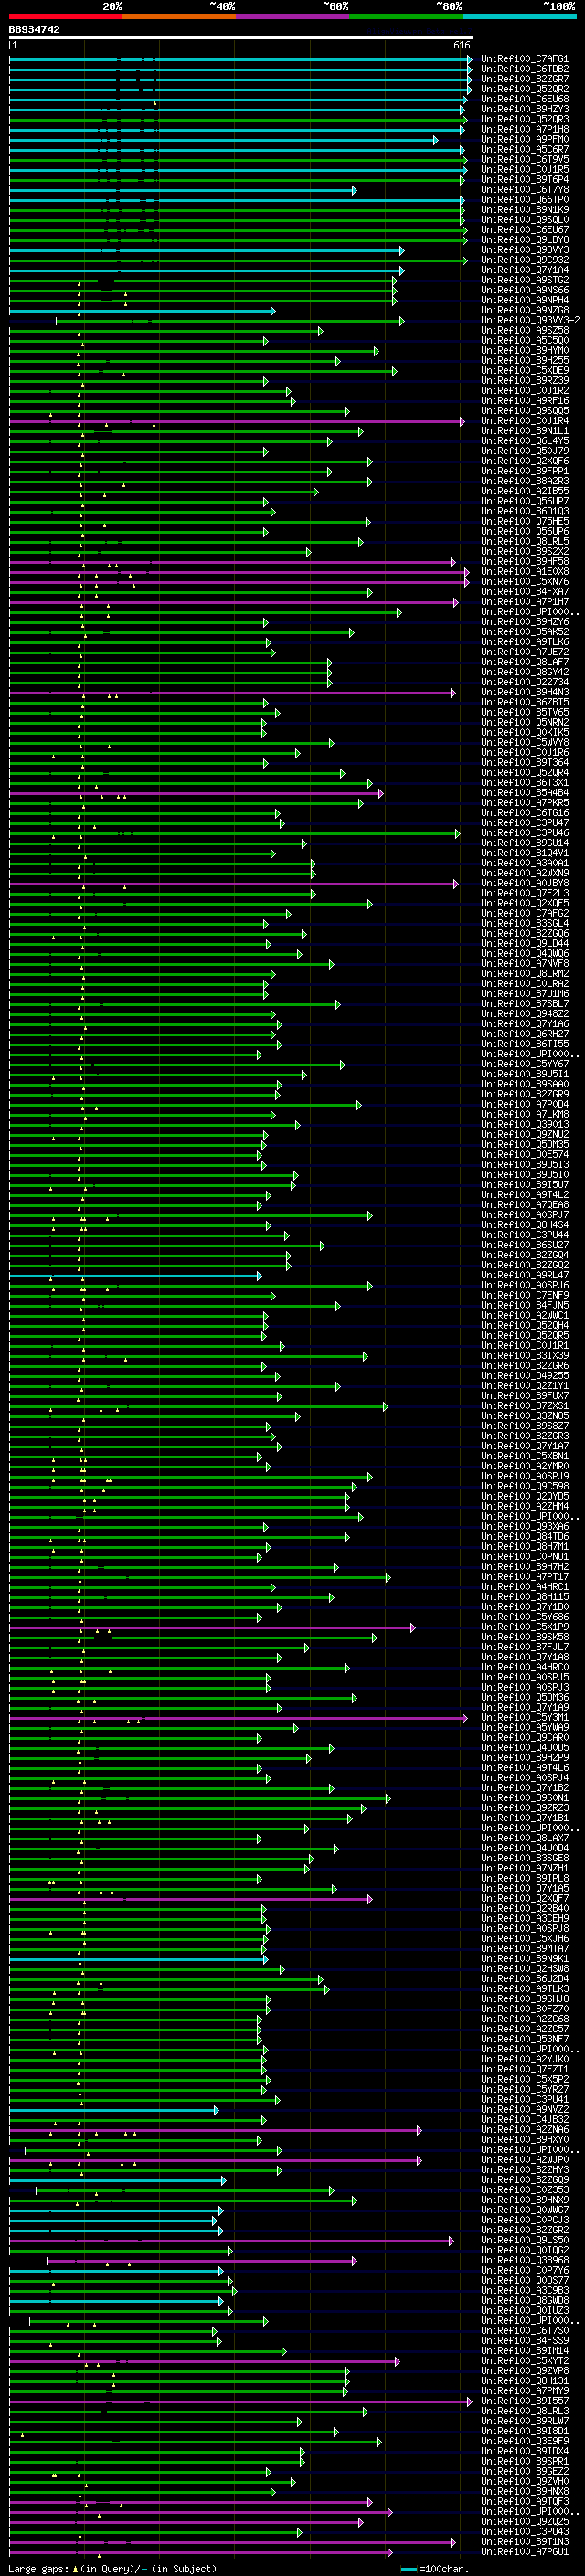Select label UniRef100_C5XDE9
Screen dimensions: 585x2576
click(524, 371)
